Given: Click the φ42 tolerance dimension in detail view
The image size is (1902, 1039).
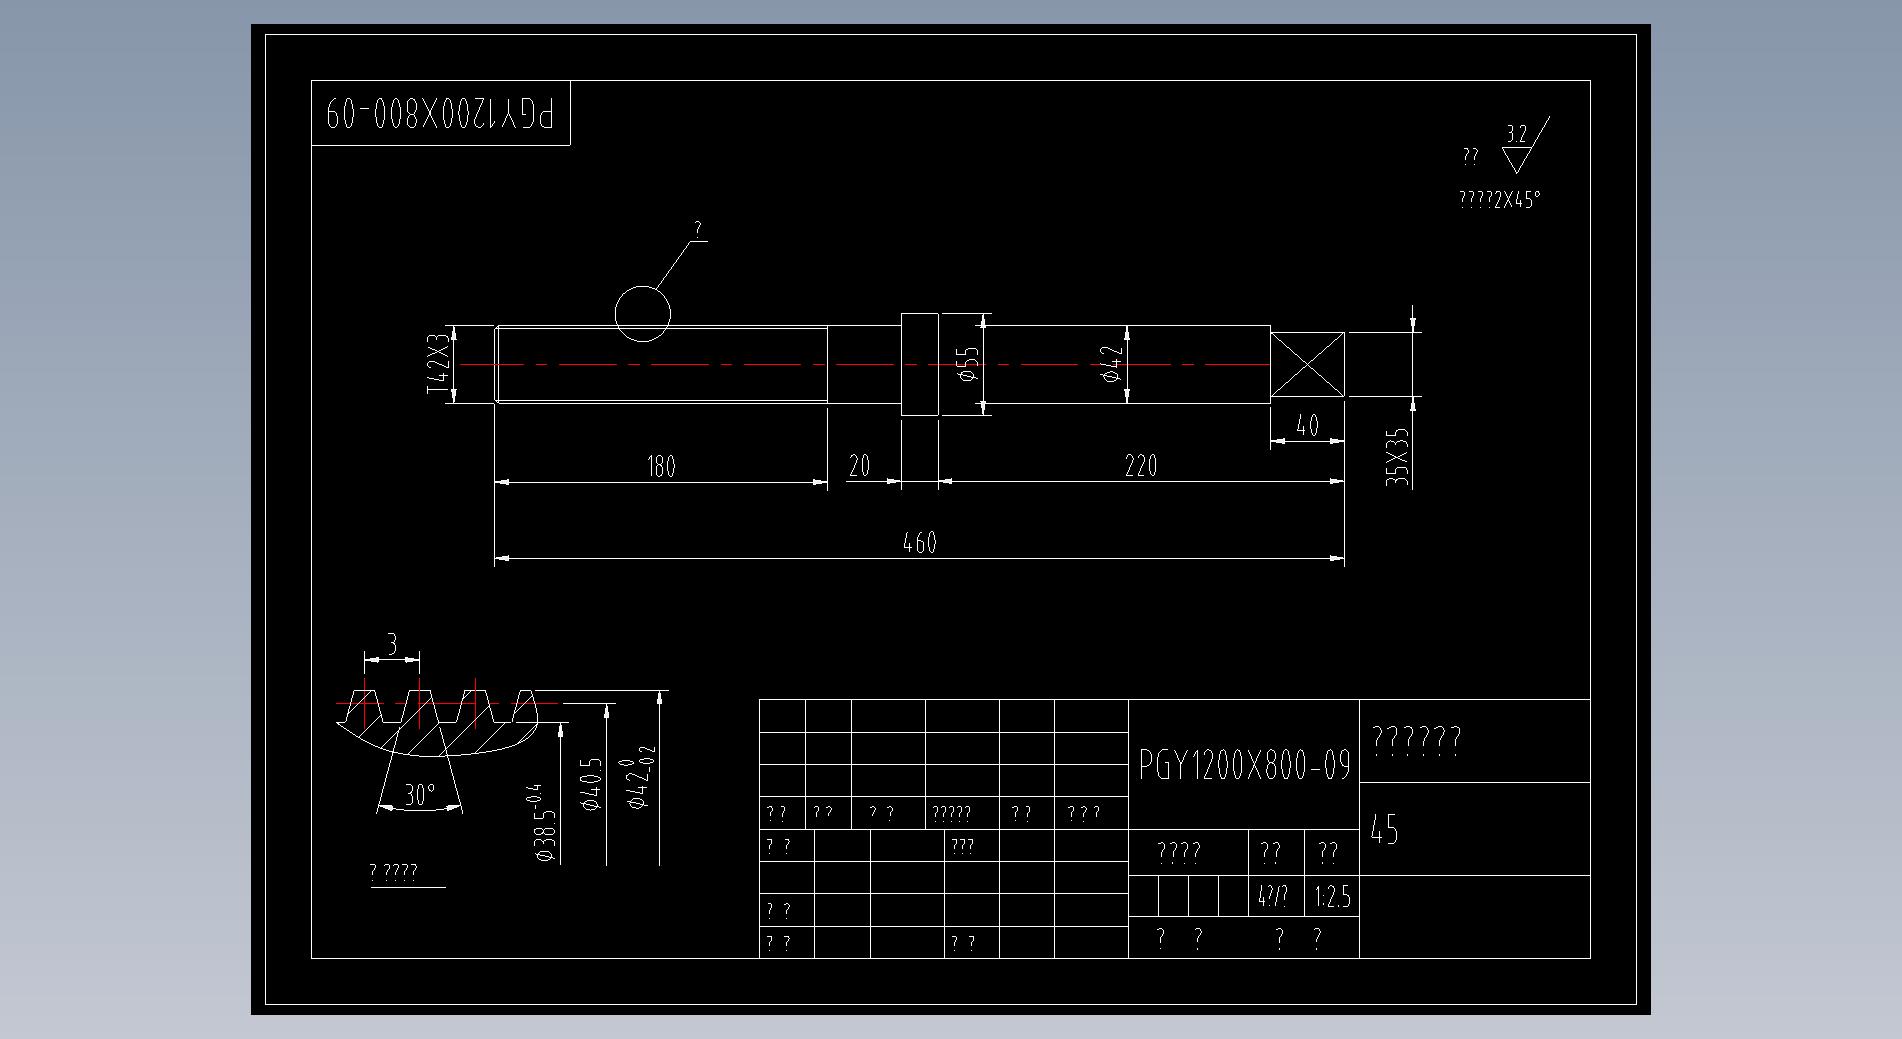Looking at the screenshot, I should pyautogui.click(x=639, y=777).
